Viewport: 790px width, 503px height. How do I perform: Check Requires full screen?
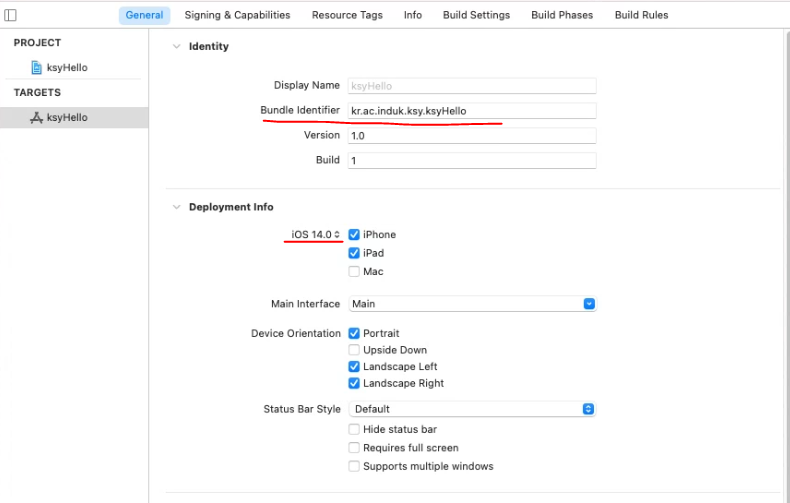click(x=354, y=448)
